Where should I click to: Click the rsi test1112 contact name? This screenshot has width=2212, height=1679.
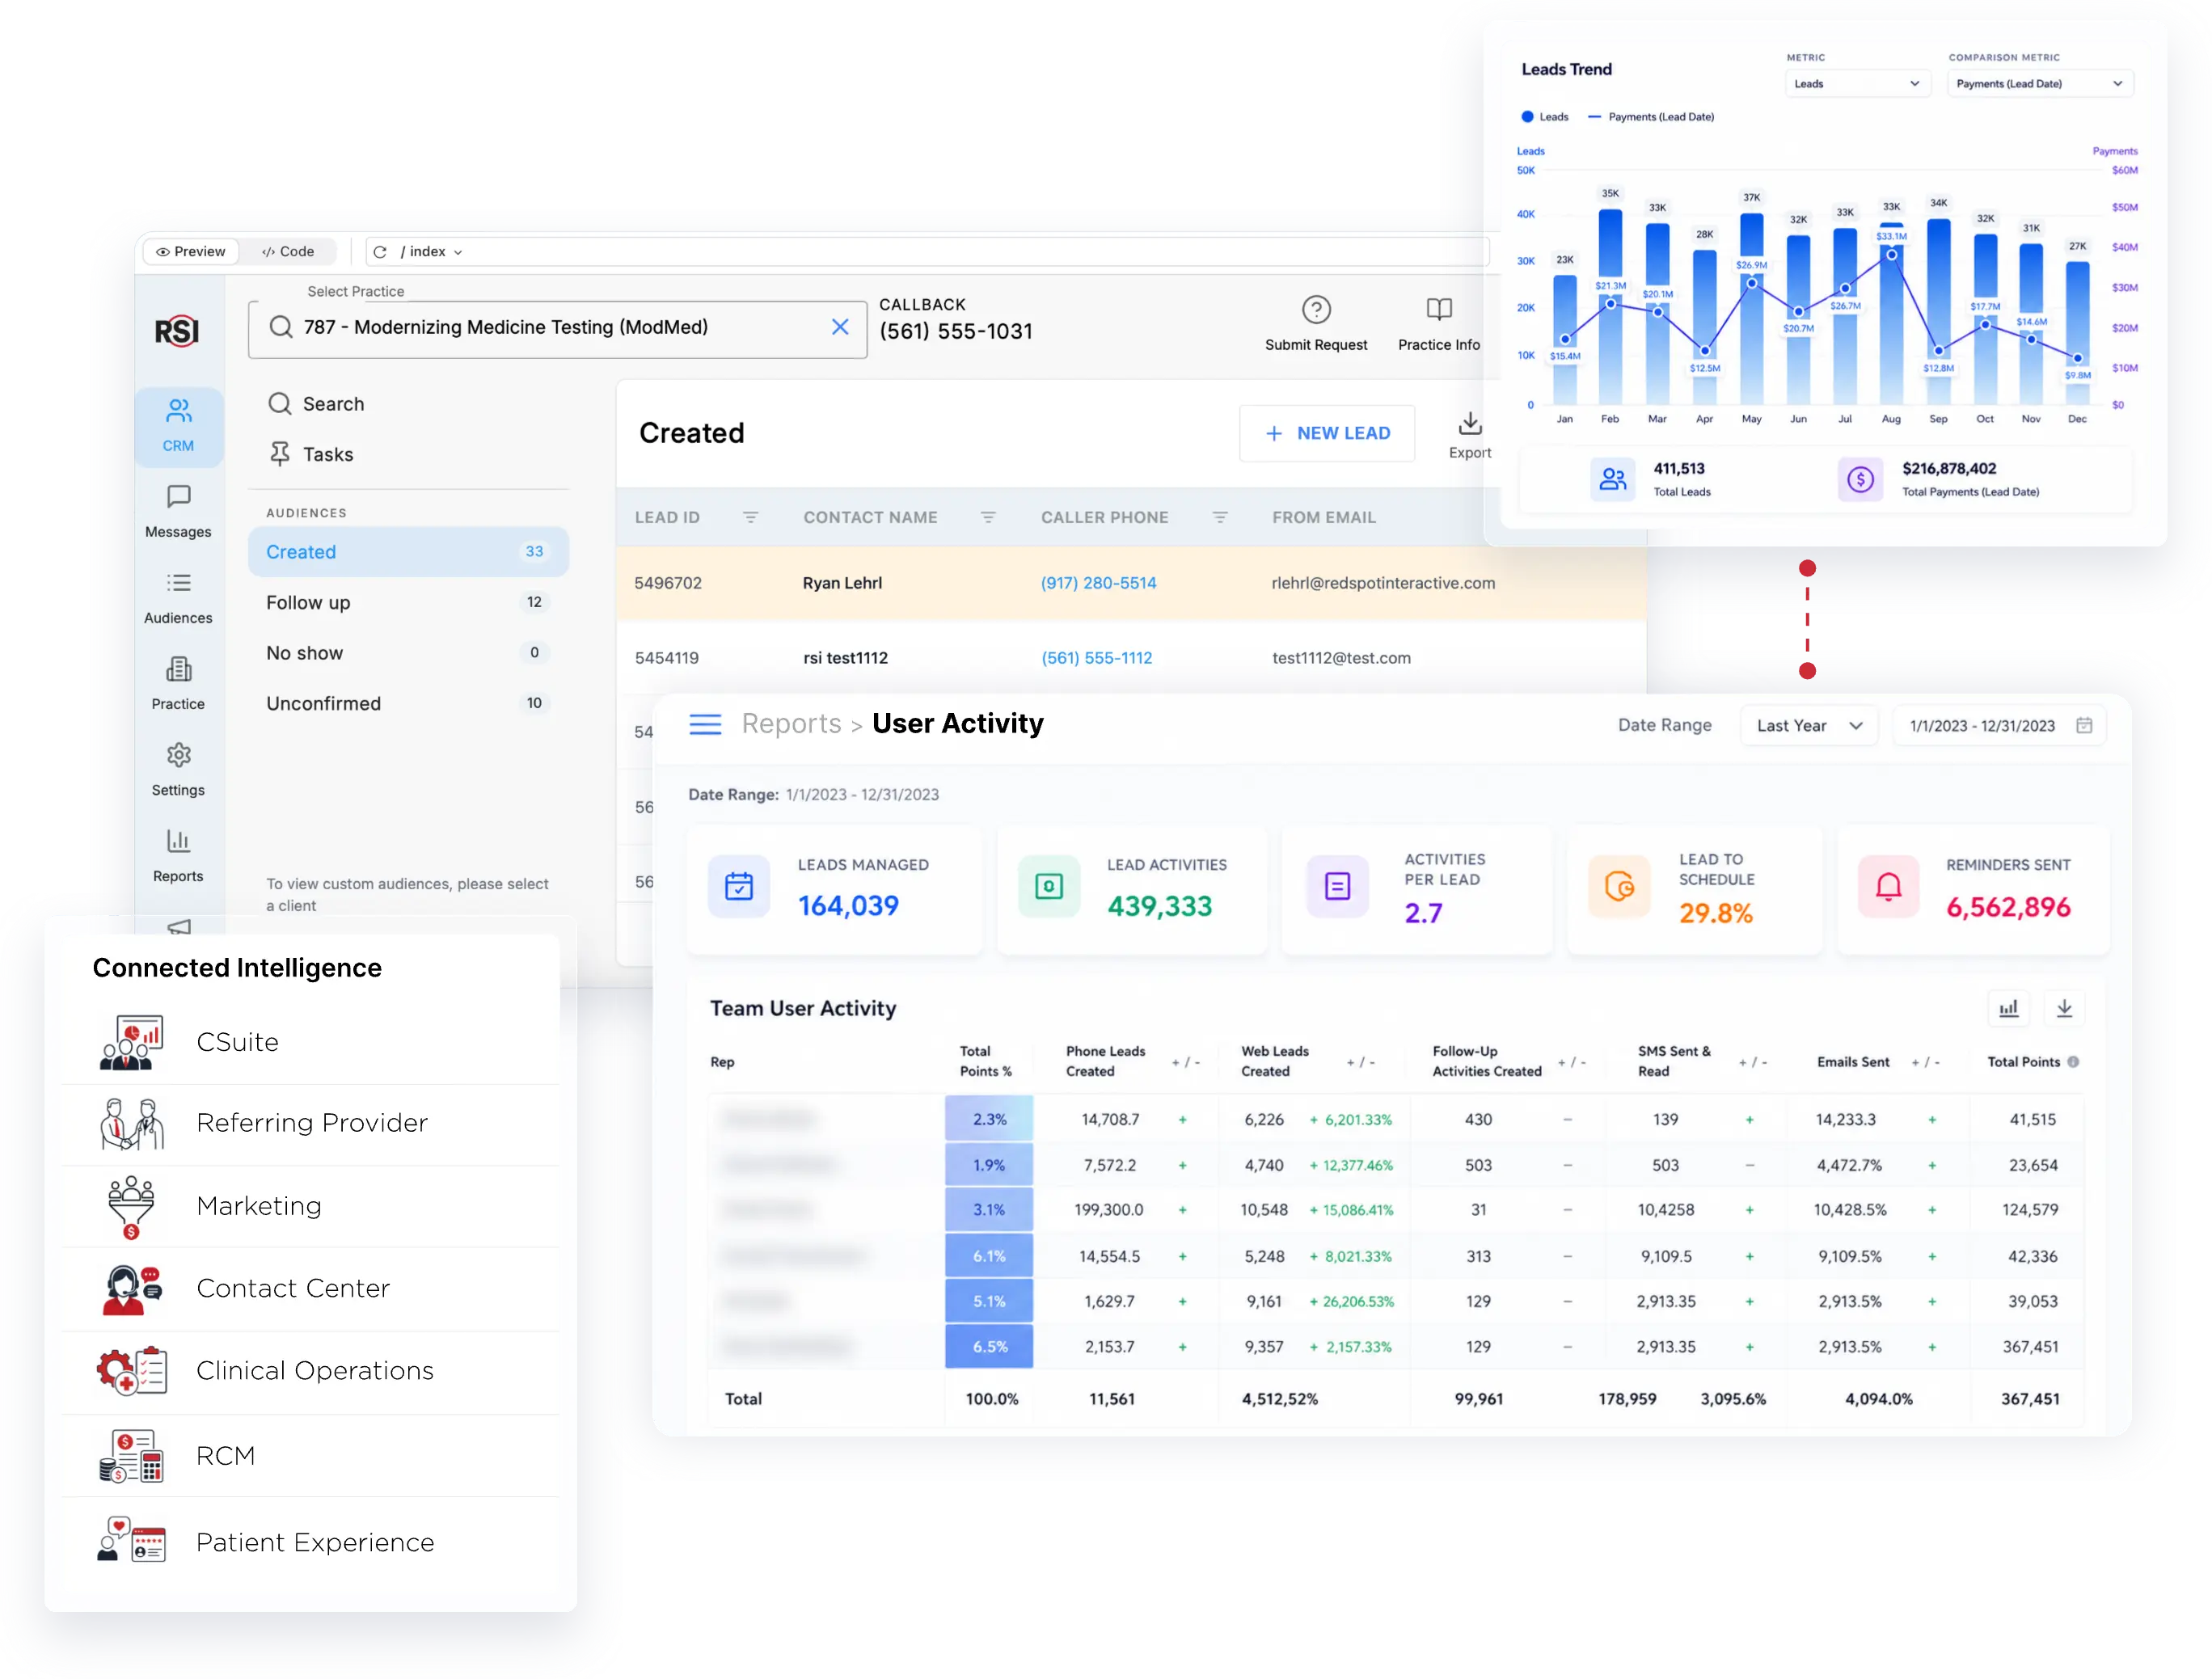coord(846,658)
